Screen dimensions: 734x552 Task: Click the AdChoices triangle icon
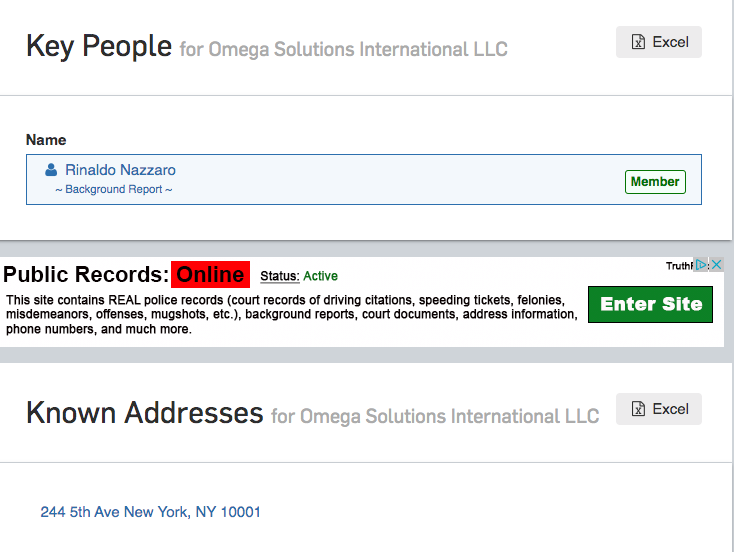[701, 265]
